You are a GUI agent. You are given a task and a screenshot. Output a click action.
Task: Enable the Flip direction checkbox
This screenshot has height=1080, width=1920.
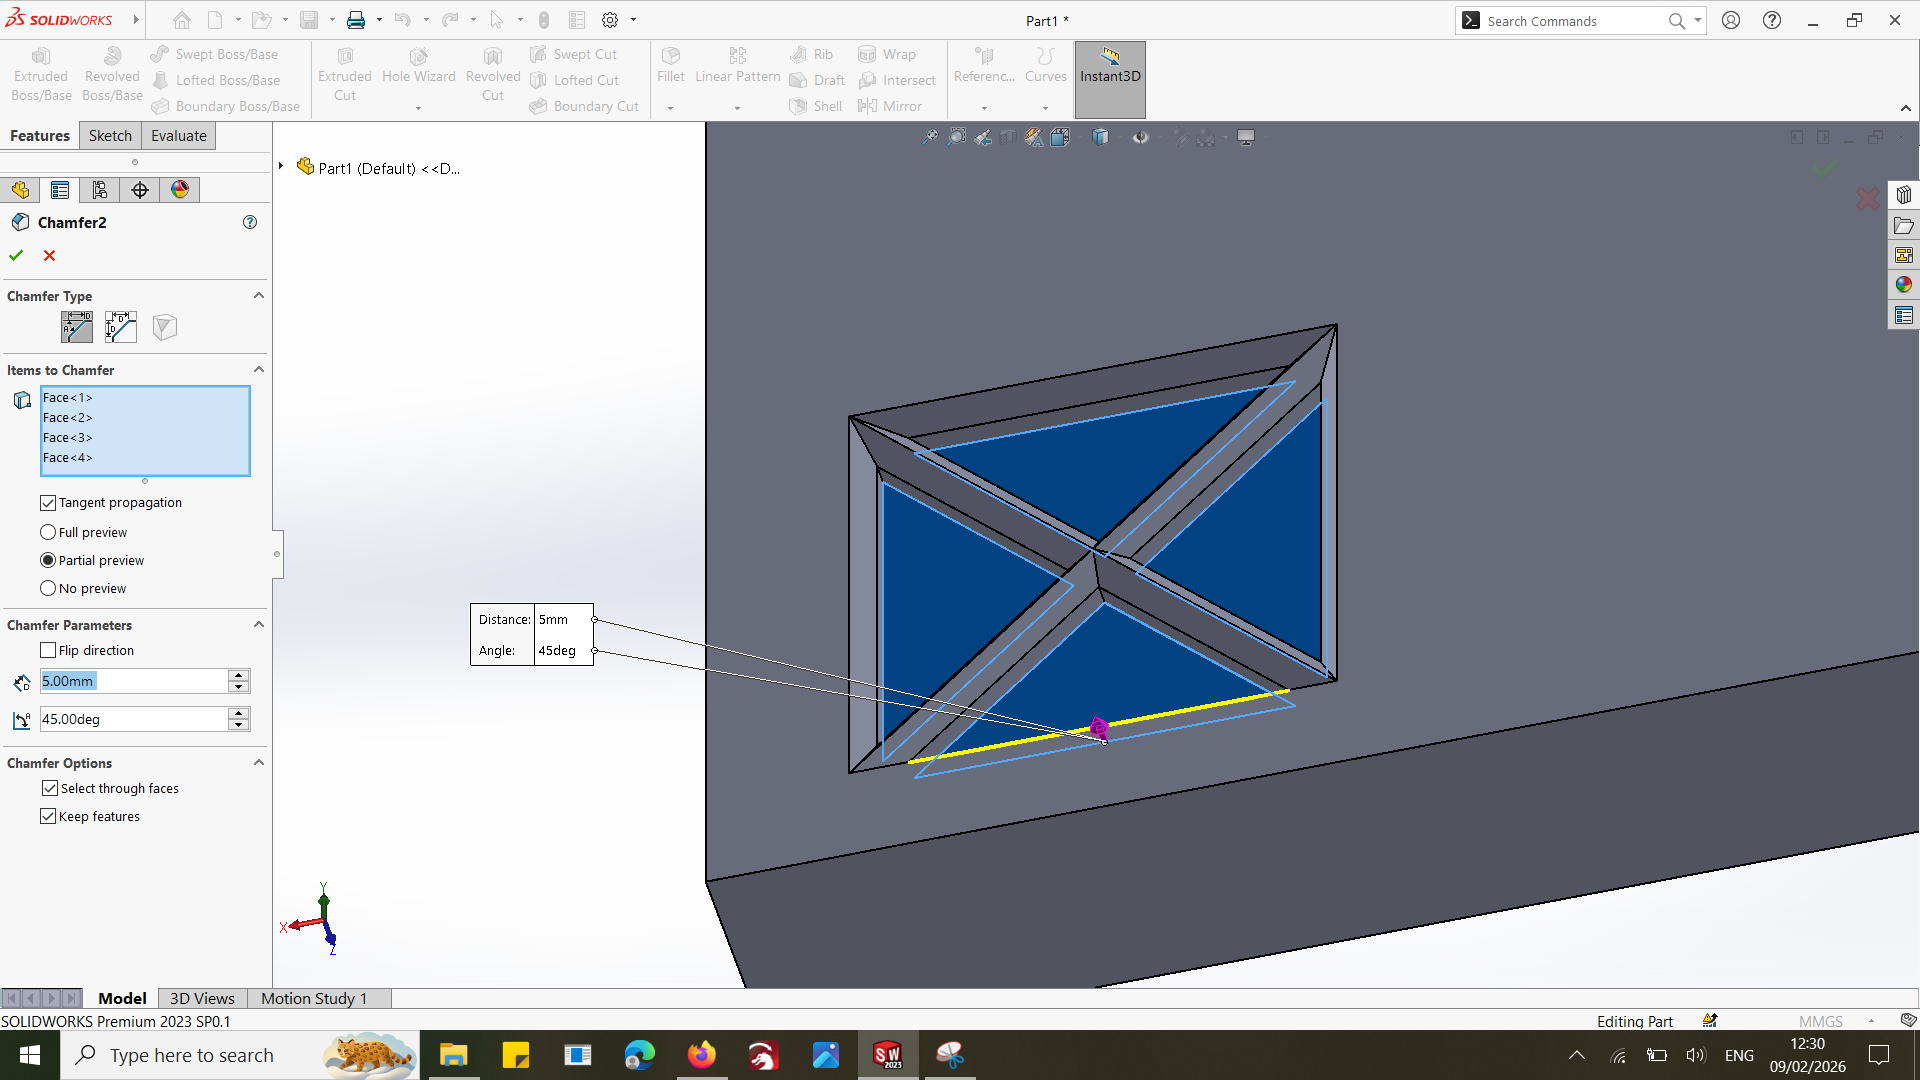tap(48, 651)
